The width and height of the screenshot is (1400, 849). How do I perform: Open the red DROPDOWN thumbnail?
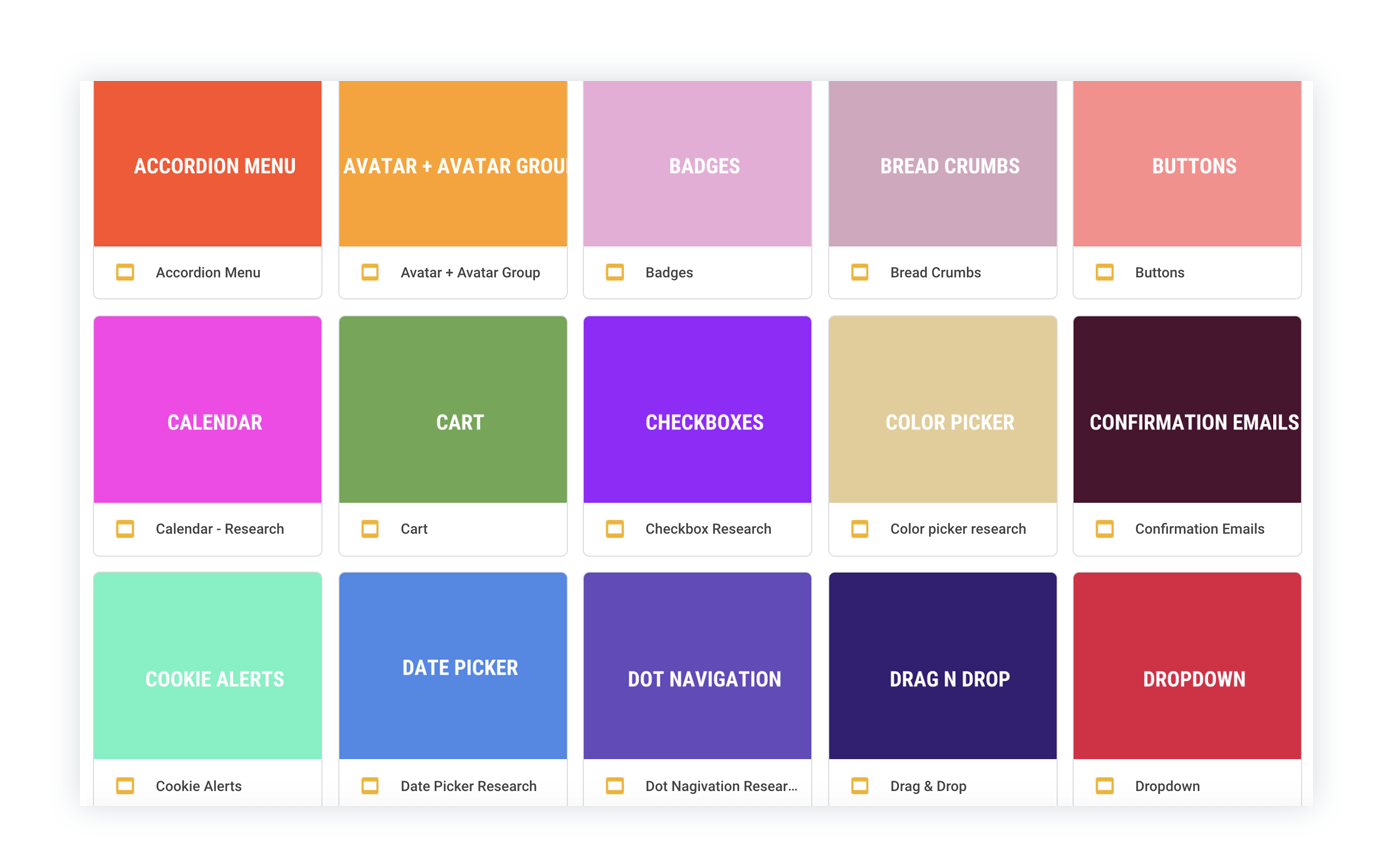1187,666
